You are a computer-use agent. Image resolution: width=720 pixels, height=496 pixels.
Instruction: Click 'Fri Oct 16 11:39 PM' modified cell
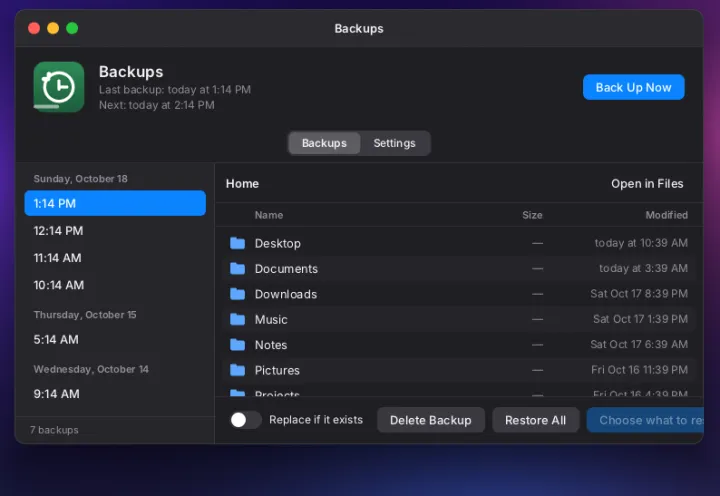point(639,370)
